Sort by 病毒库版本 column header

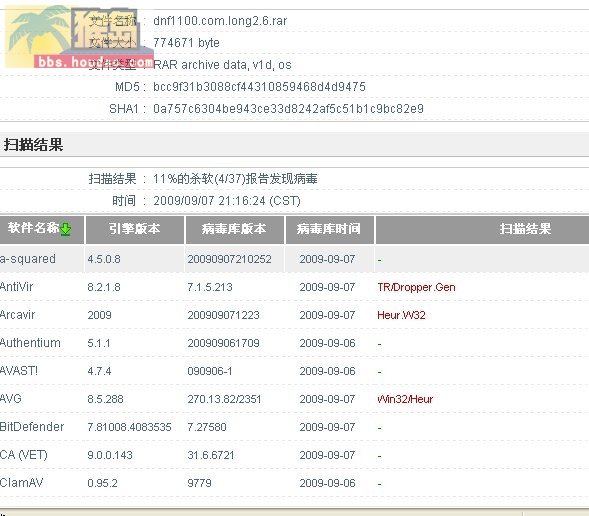click(234, 229)
